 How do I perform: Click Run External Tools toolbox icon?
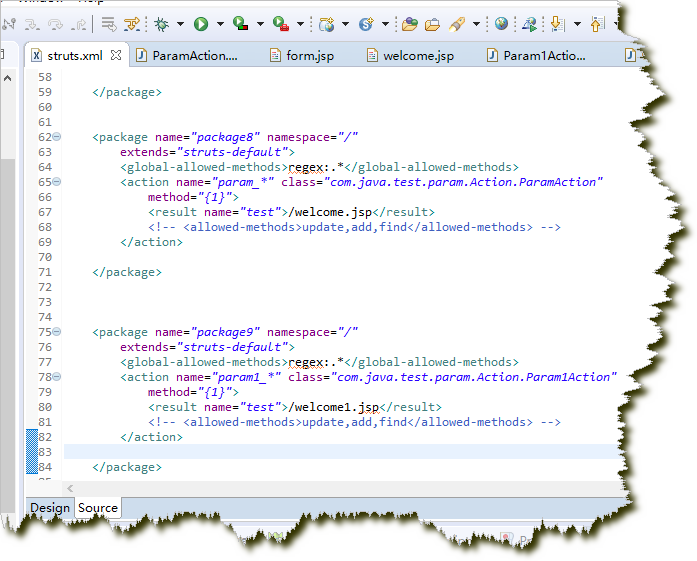pyautogui.click(x=280, y=24)
